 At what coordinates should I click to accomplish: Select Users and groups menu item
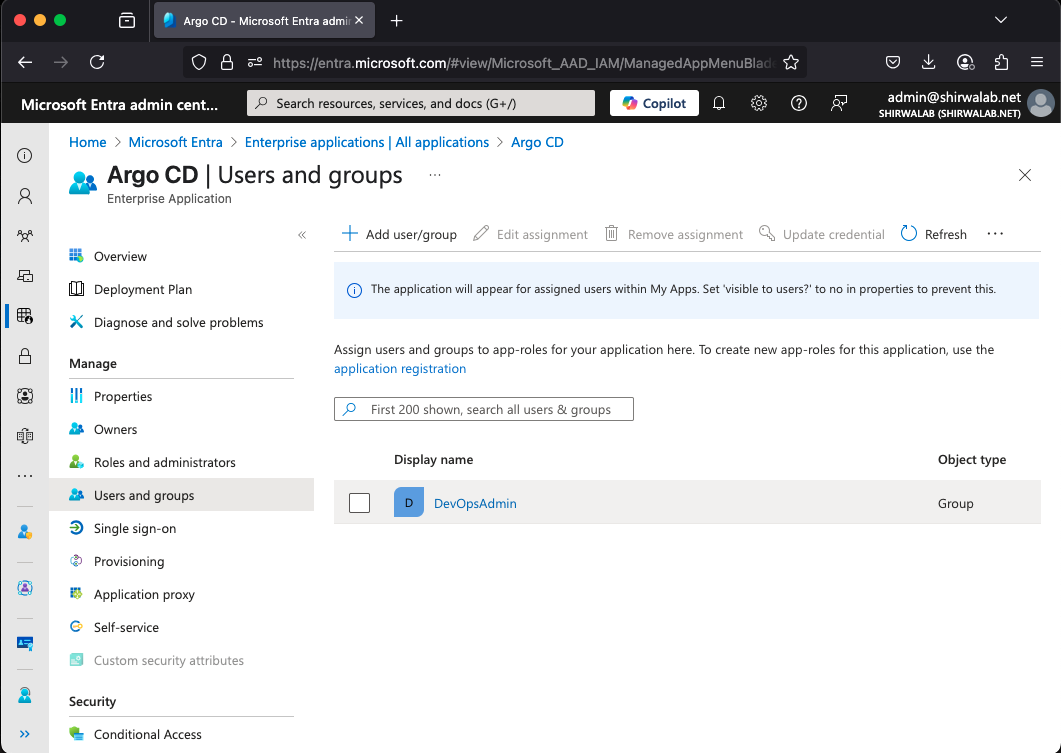click(x=181, y=495)
